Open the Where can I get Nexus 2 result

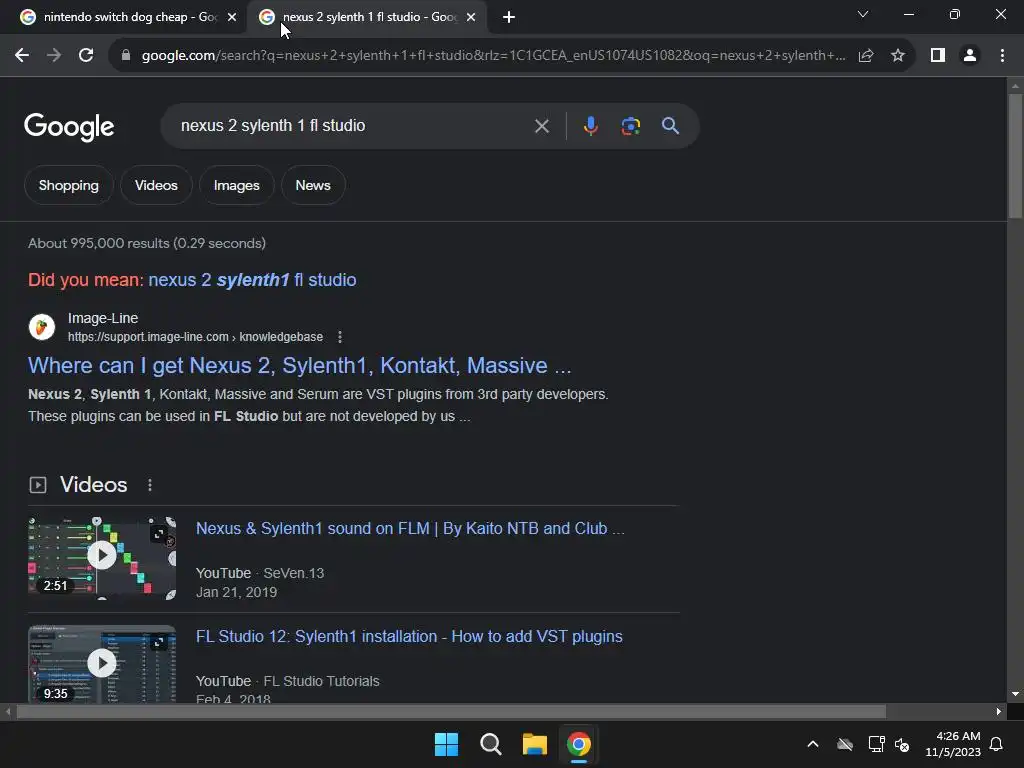299,366
